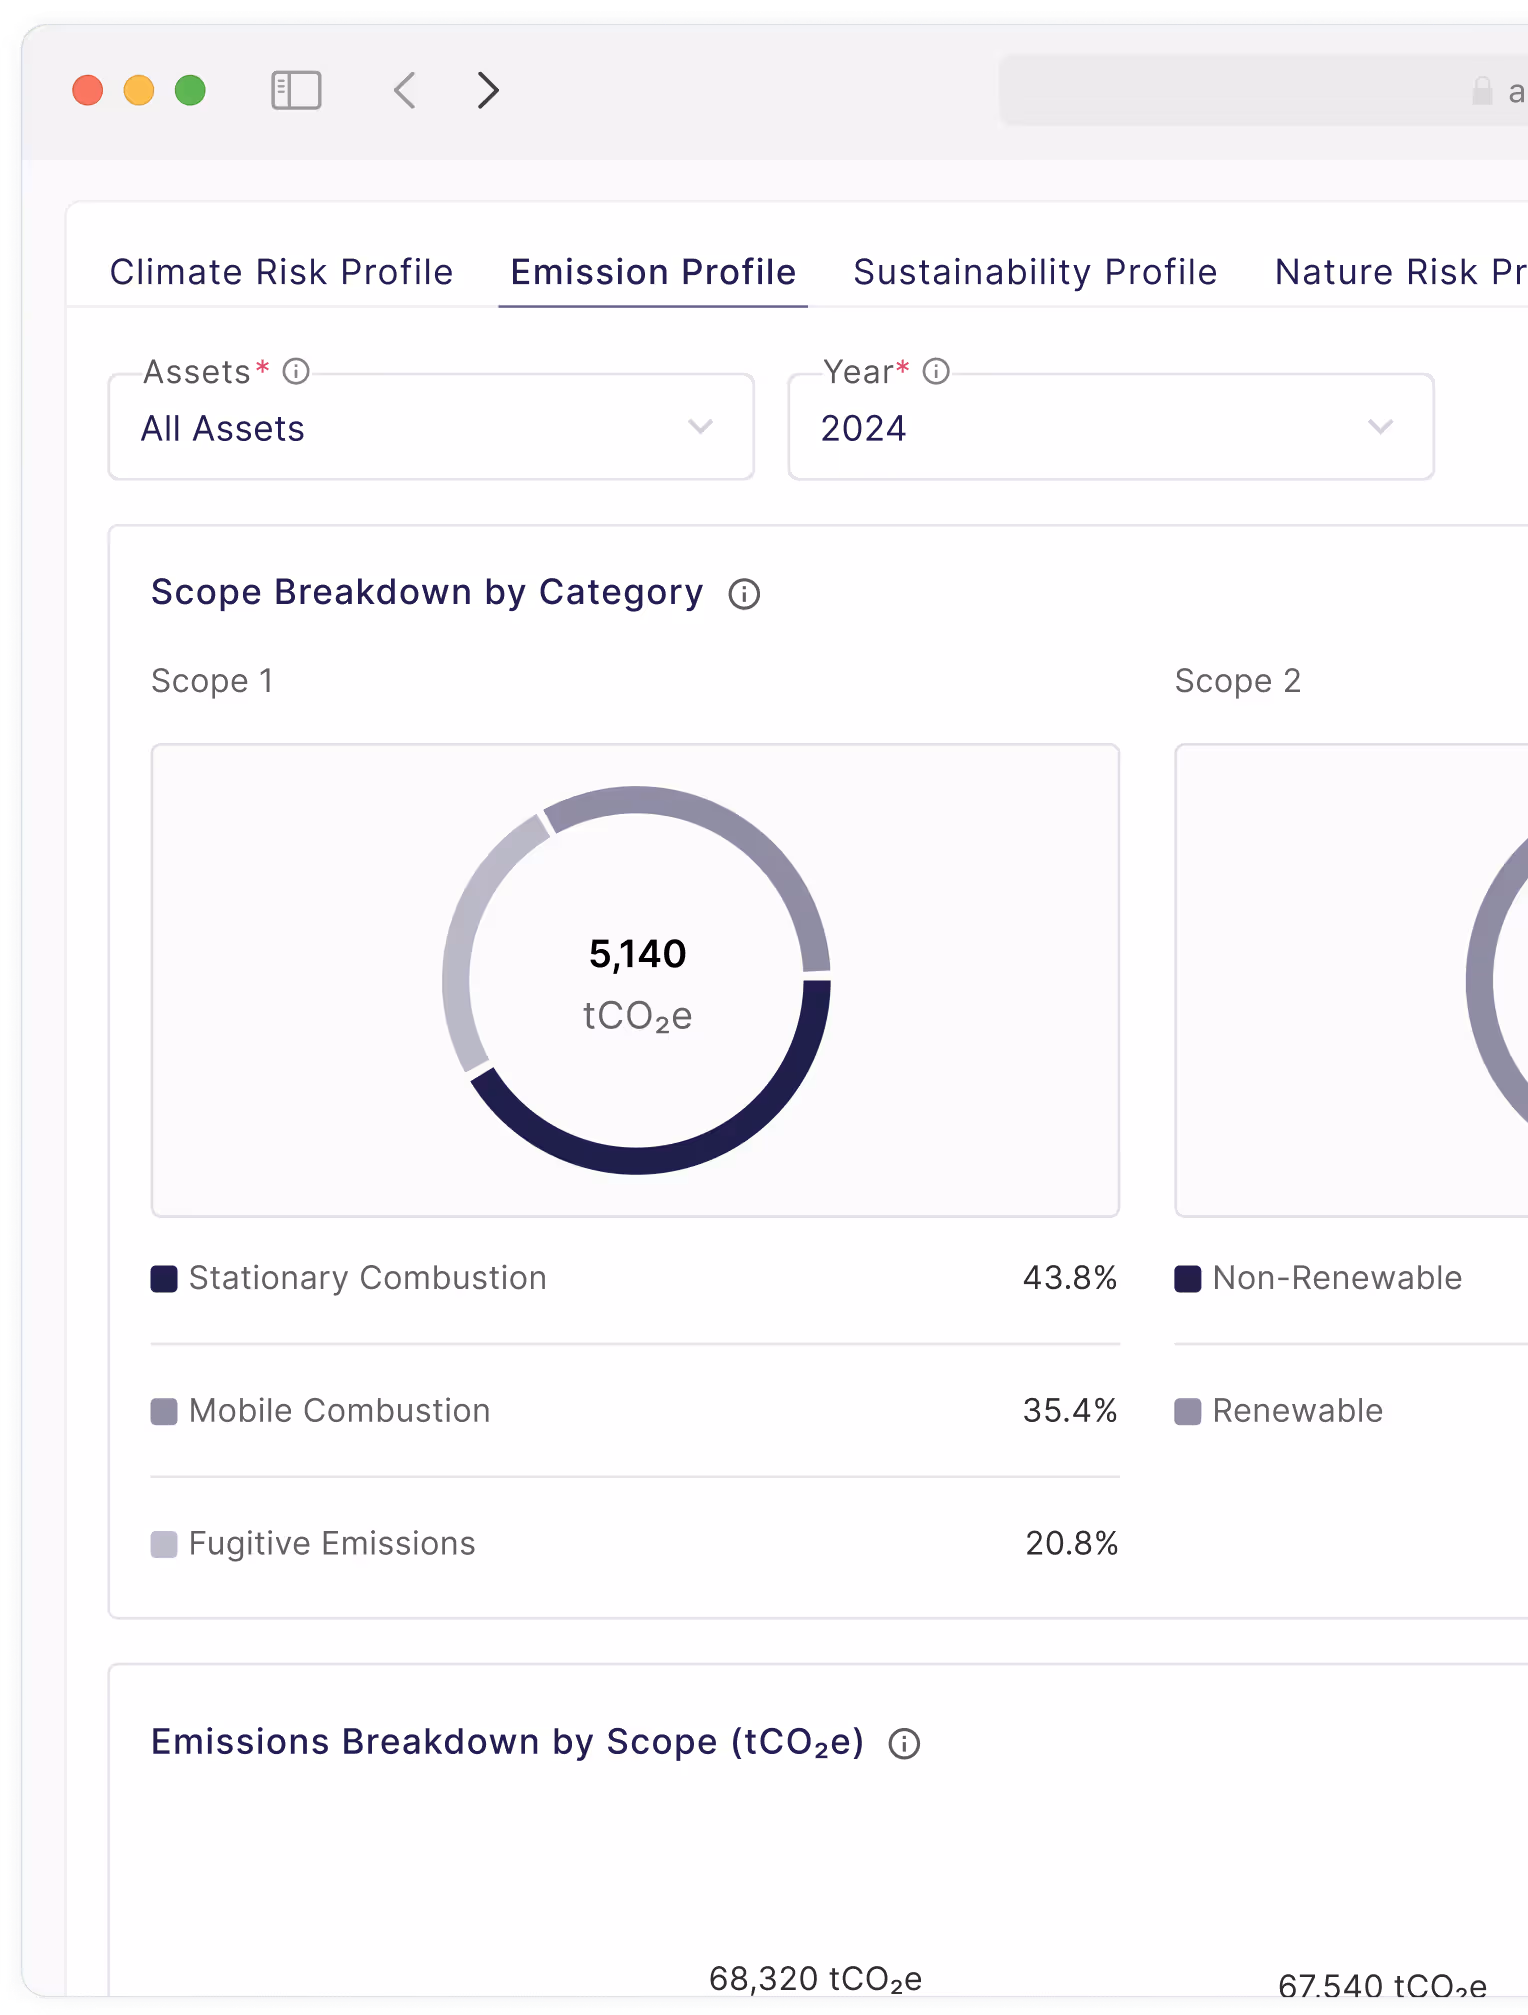Screen dimensions: 1528x2015
Task: Show info for Emissions Breakdown by Scope
Action: 904,1743
